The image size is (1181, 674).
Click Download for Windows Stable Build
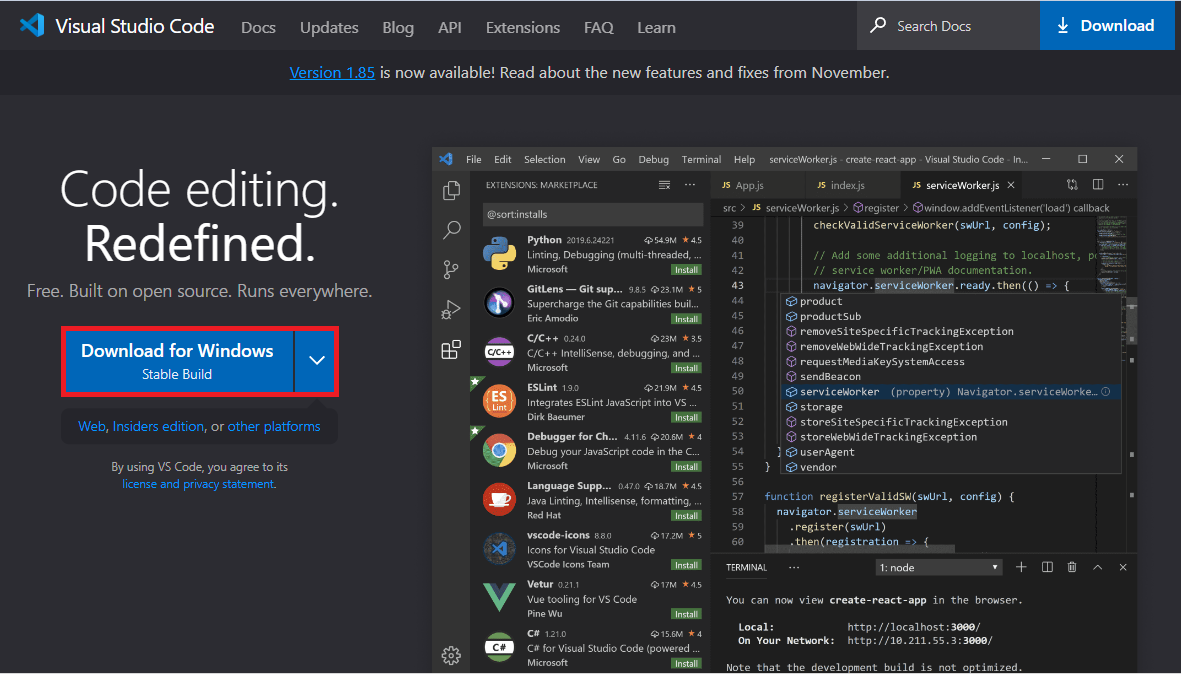[x=178, y=361]
